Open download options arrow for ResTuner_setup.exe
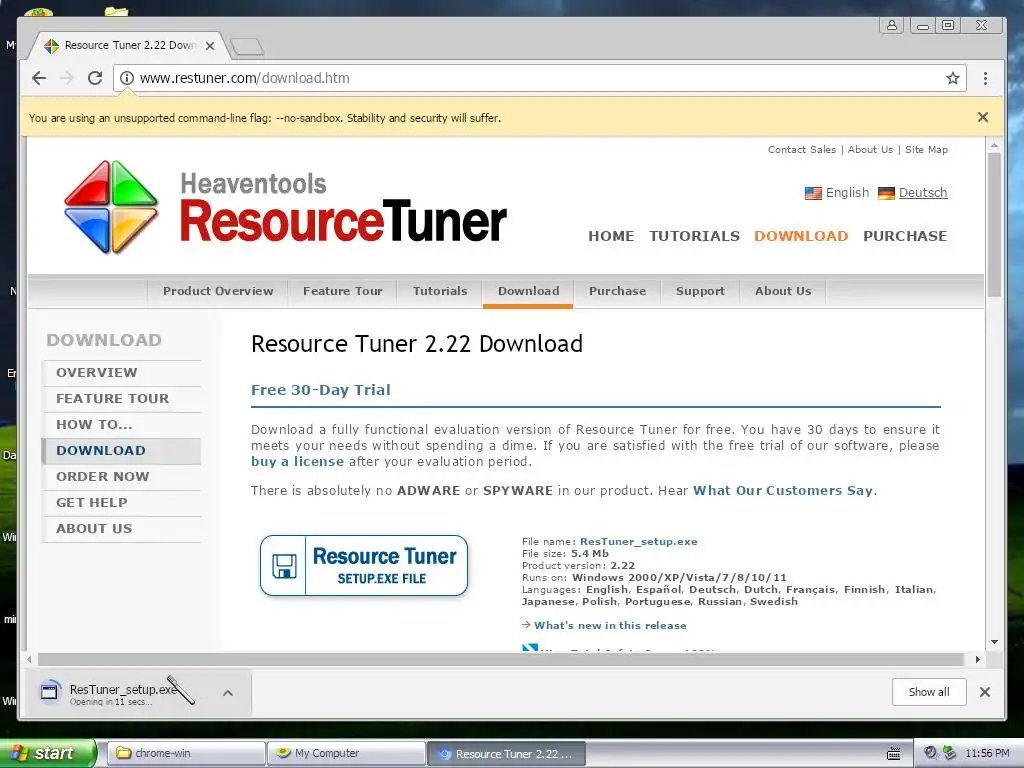This screenshot has height=768, width=1024. pos(228,693)
